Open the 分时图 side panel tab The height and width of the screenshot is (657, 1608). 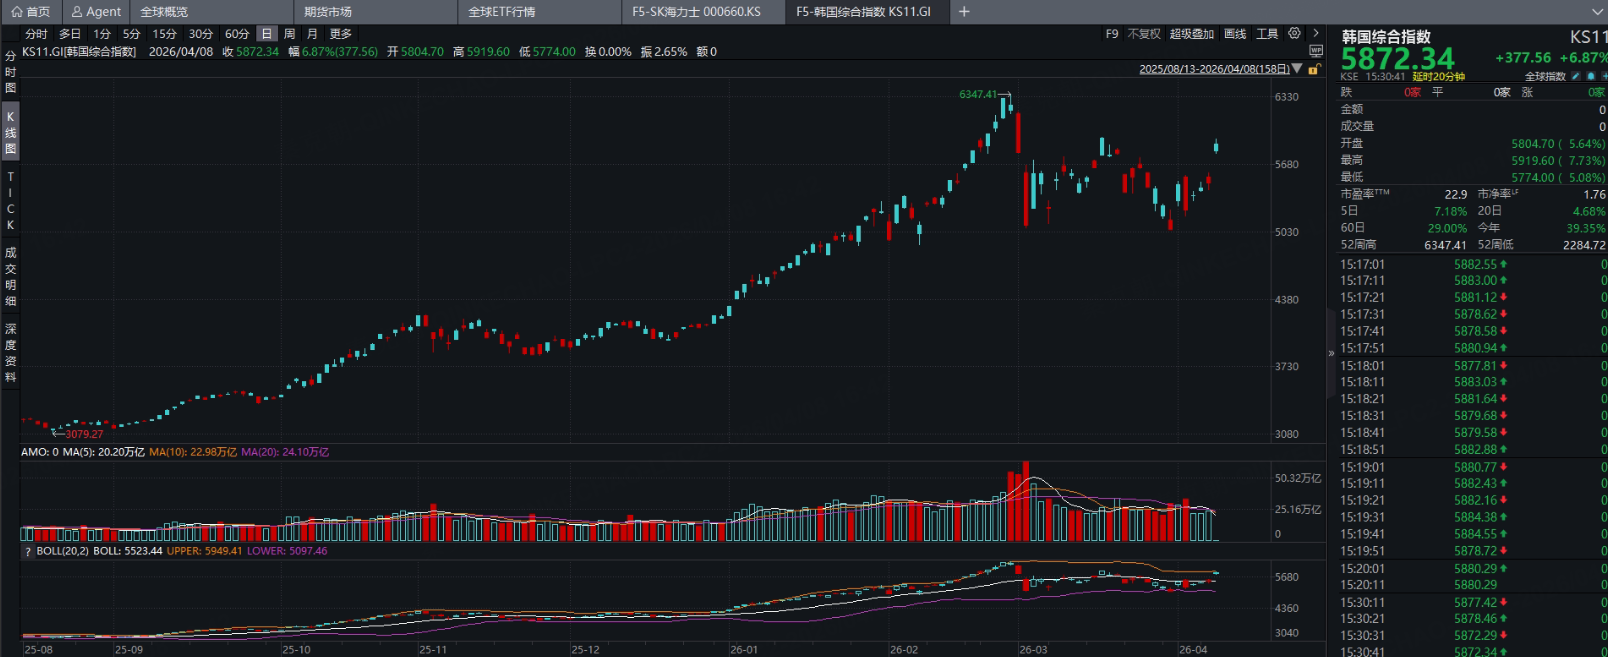10,72
